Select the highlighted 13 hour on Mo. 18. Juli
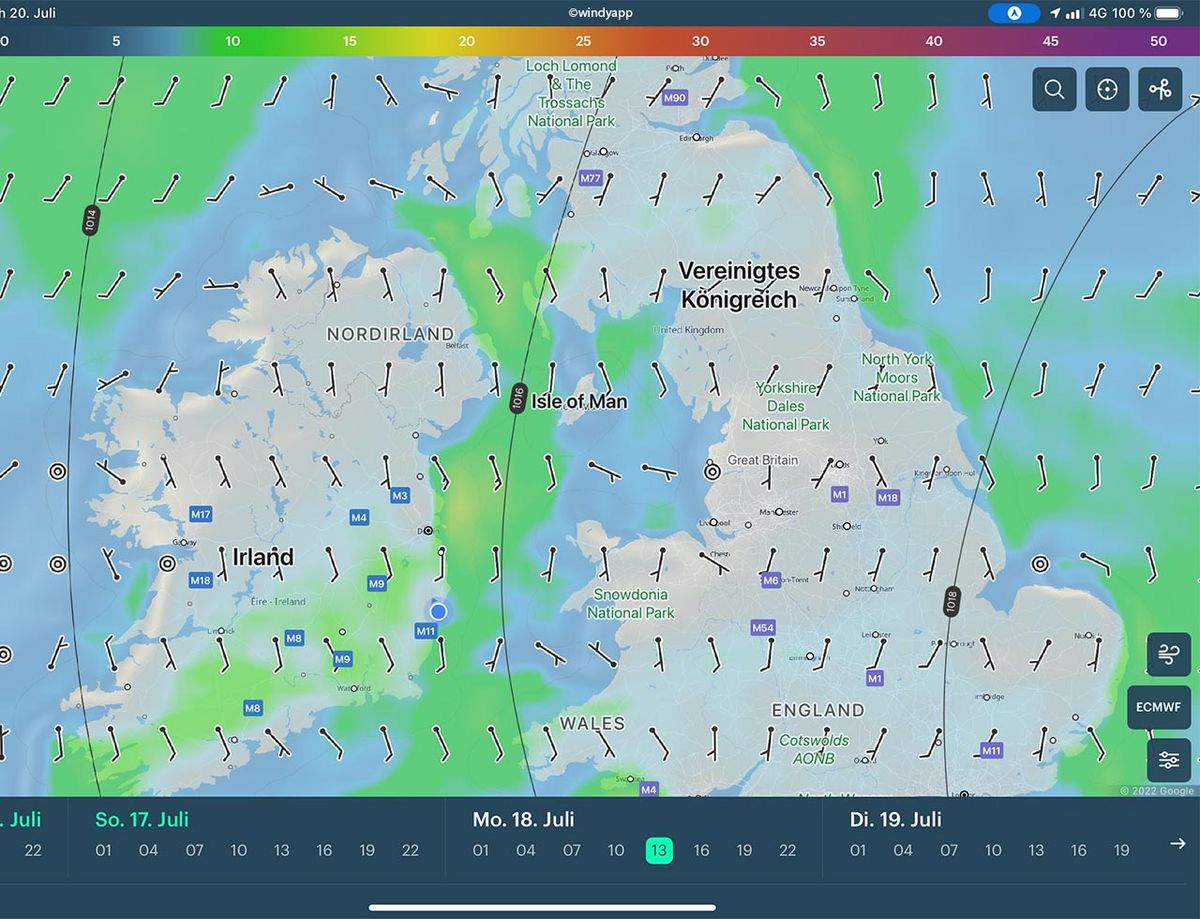 659,850
